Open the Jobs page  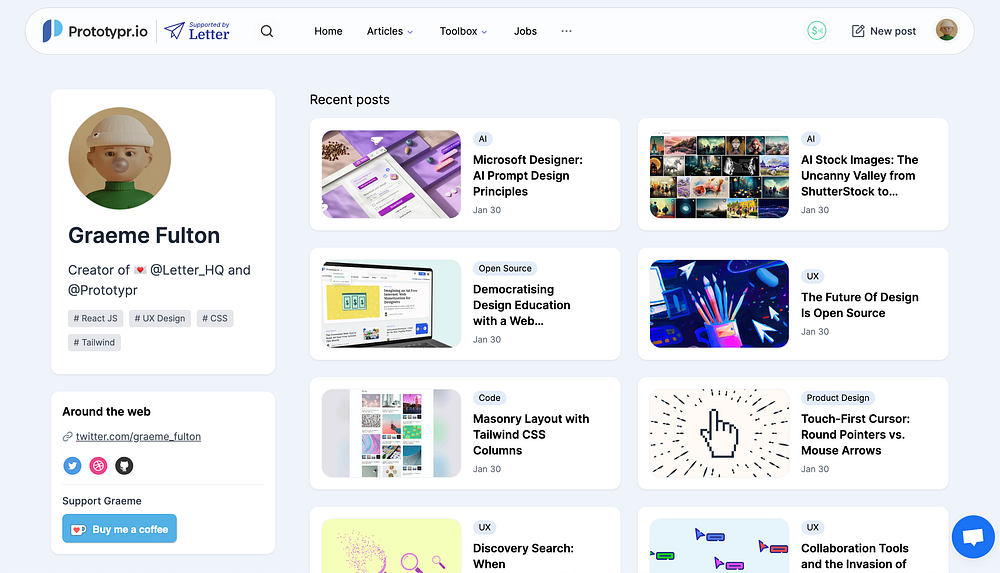[x=525, y=31]
